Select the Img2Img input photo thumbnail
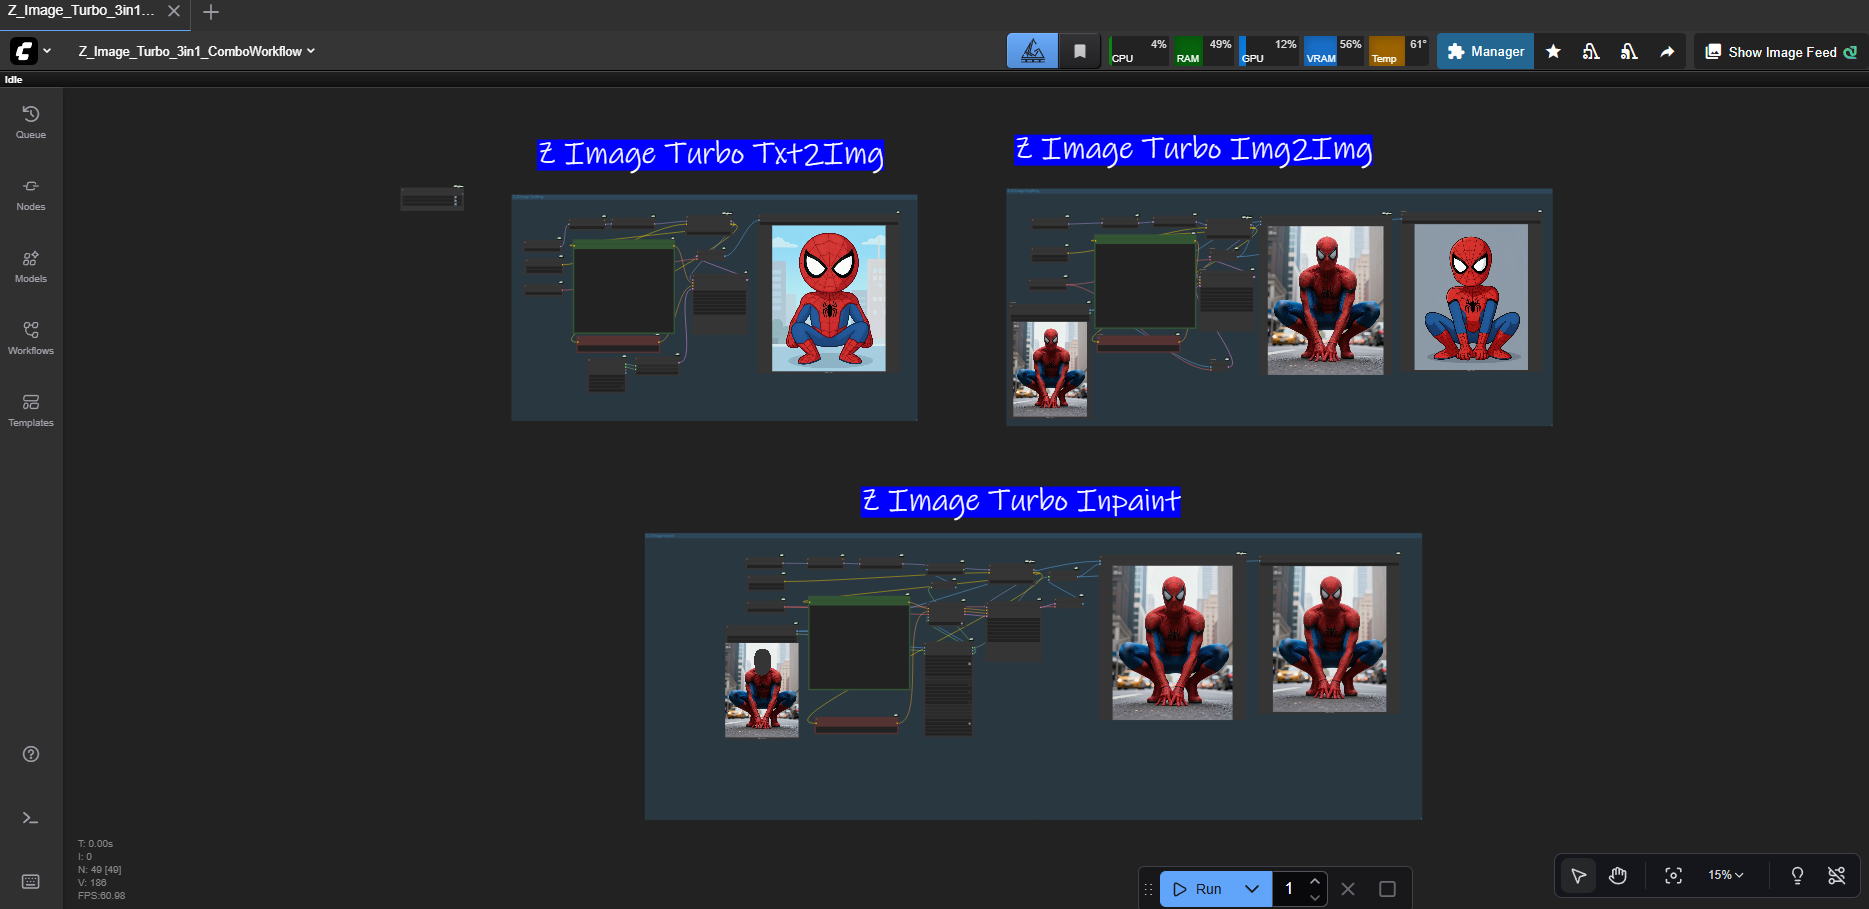 coord(1050,369)
